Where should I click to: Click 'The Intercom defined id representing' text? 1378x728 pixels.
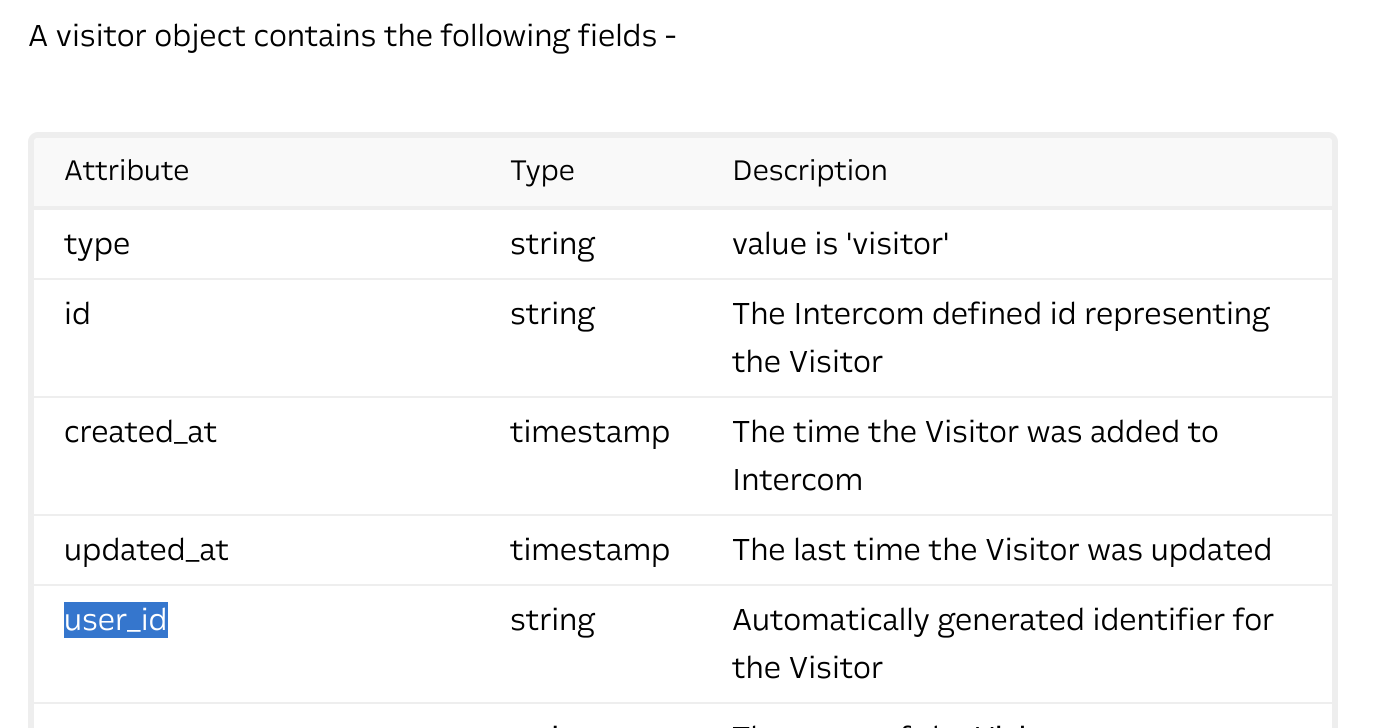[x=1000, y=314]
